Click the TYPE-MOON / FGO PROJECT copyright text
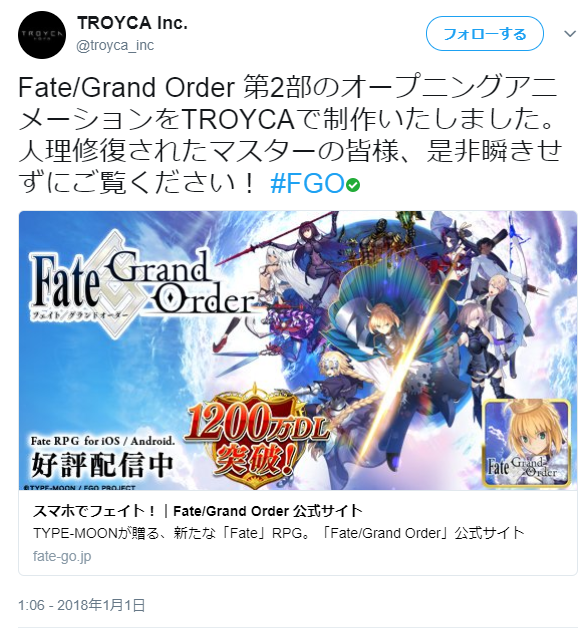 79,487
